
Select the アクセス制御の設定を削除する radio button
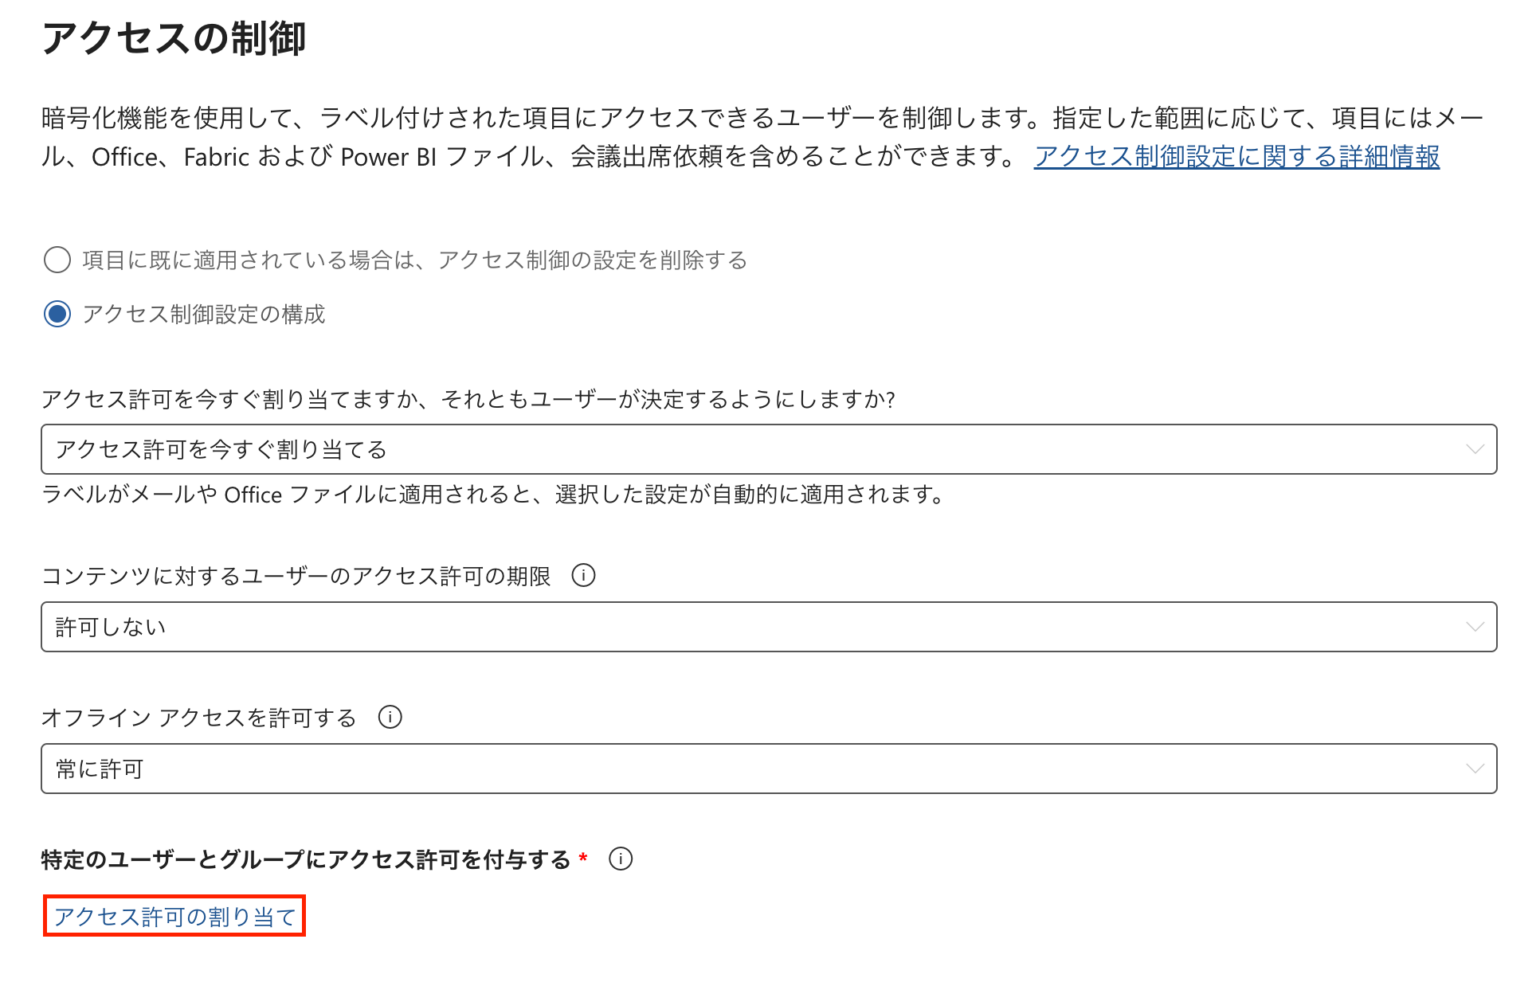pyautogui.click(x=57, y=259)
